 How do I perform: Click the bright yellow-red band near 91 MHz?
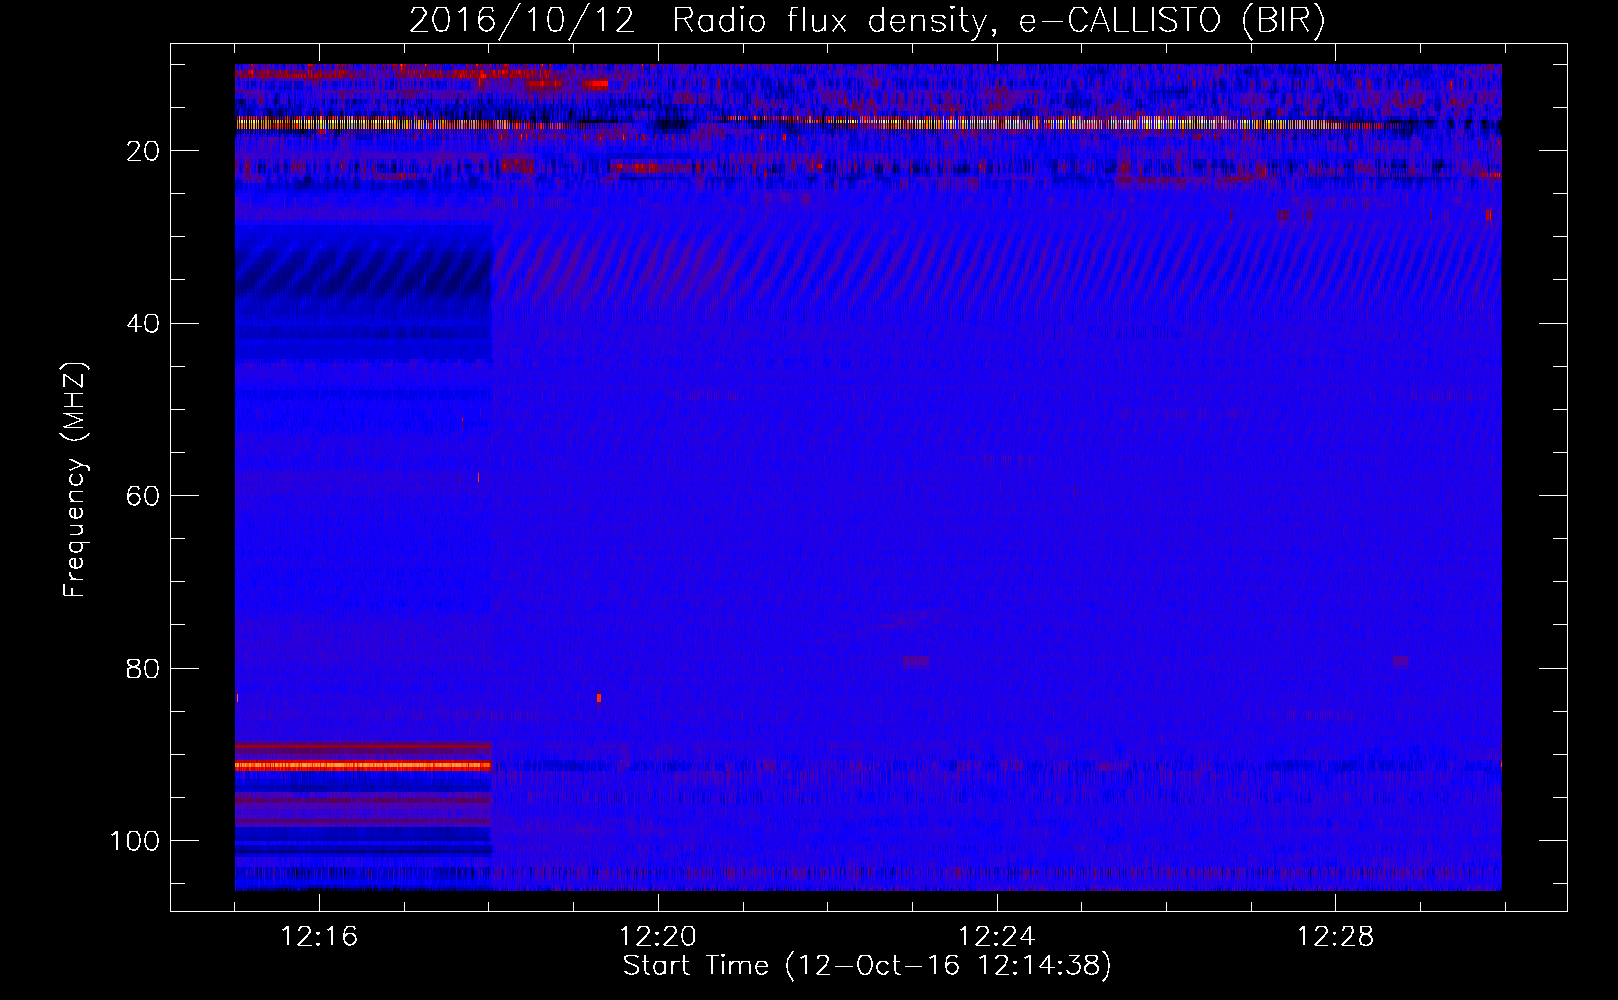point(363,766)
